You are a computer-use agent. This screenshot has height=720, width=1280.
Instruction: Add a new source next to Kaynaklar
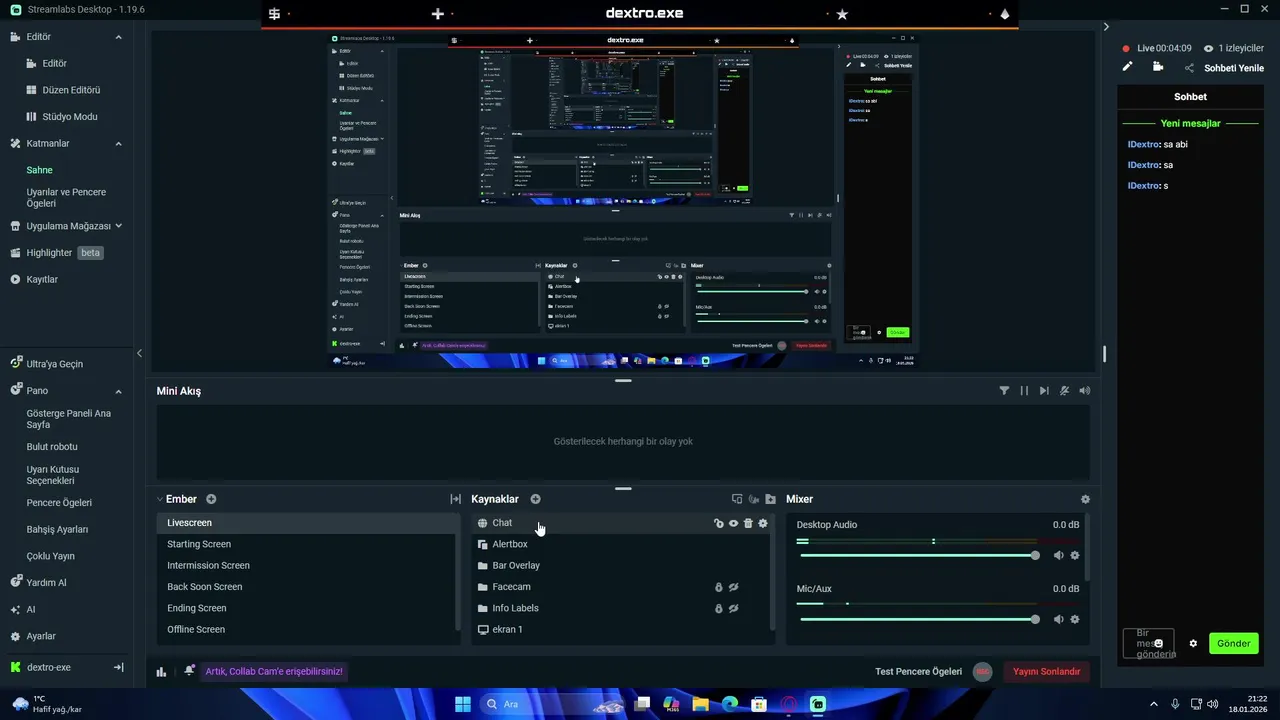click(535, 499)
